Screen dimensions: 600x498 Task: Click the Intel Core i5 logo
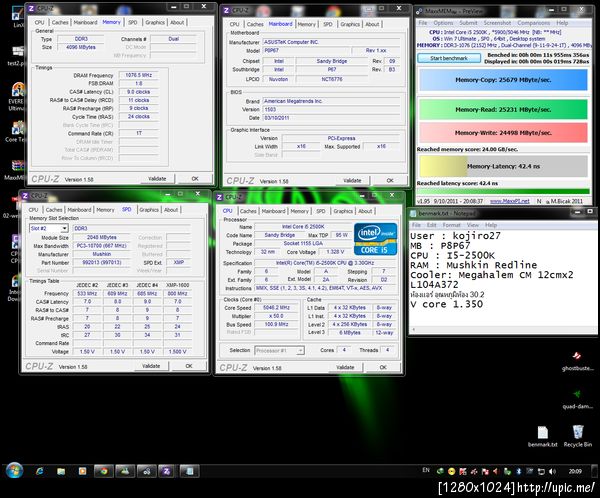(x=375, y=239)
